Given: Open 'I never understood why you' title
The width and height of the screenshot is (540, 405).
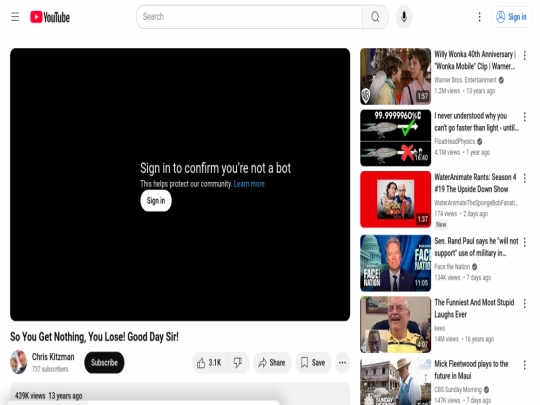Looking at the screenshot, I should pyautogui.click(x=476, y=122).
